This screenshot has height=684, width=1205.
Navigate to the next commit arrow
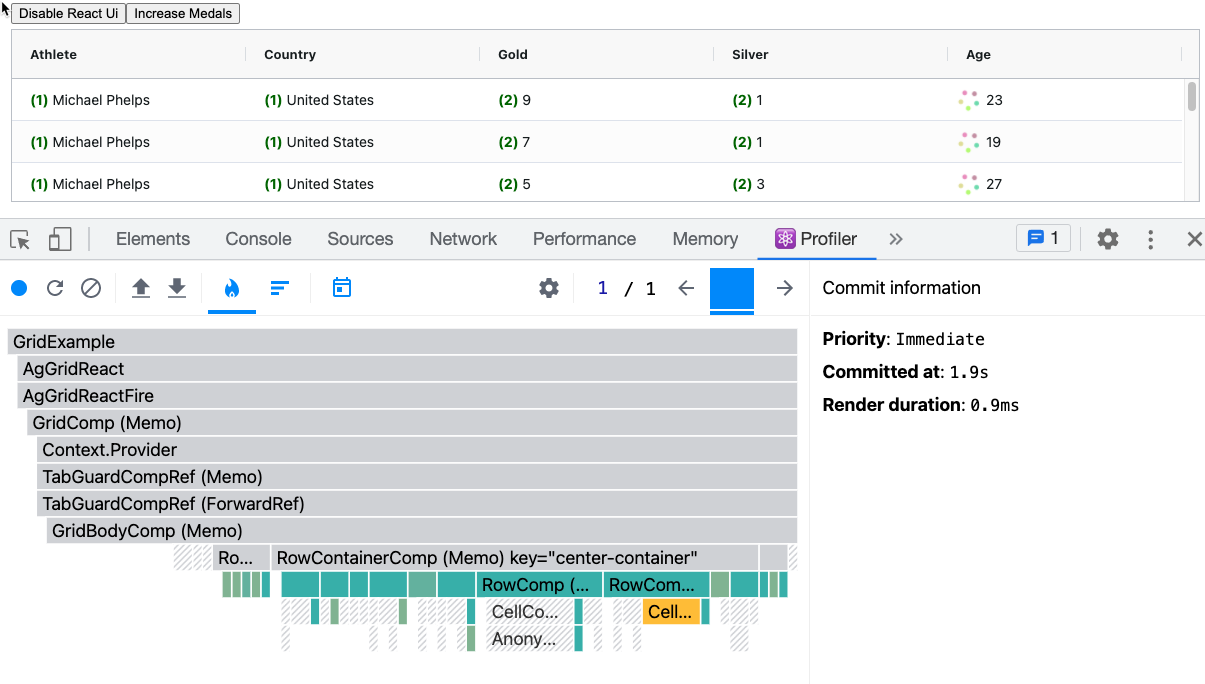[784, 288]
